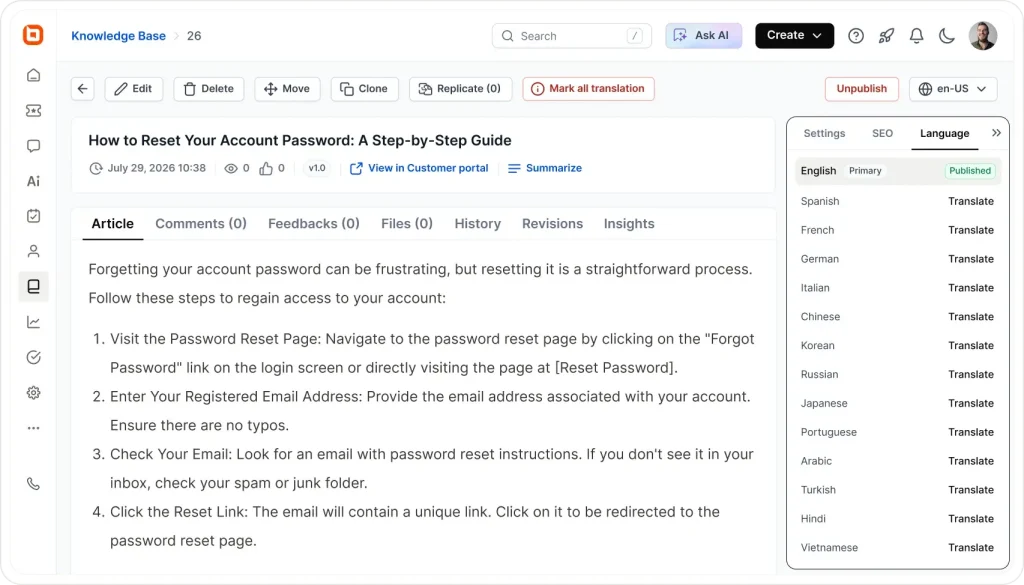
Task: Click the thumbs-up like icon
Action: point(266,168)
